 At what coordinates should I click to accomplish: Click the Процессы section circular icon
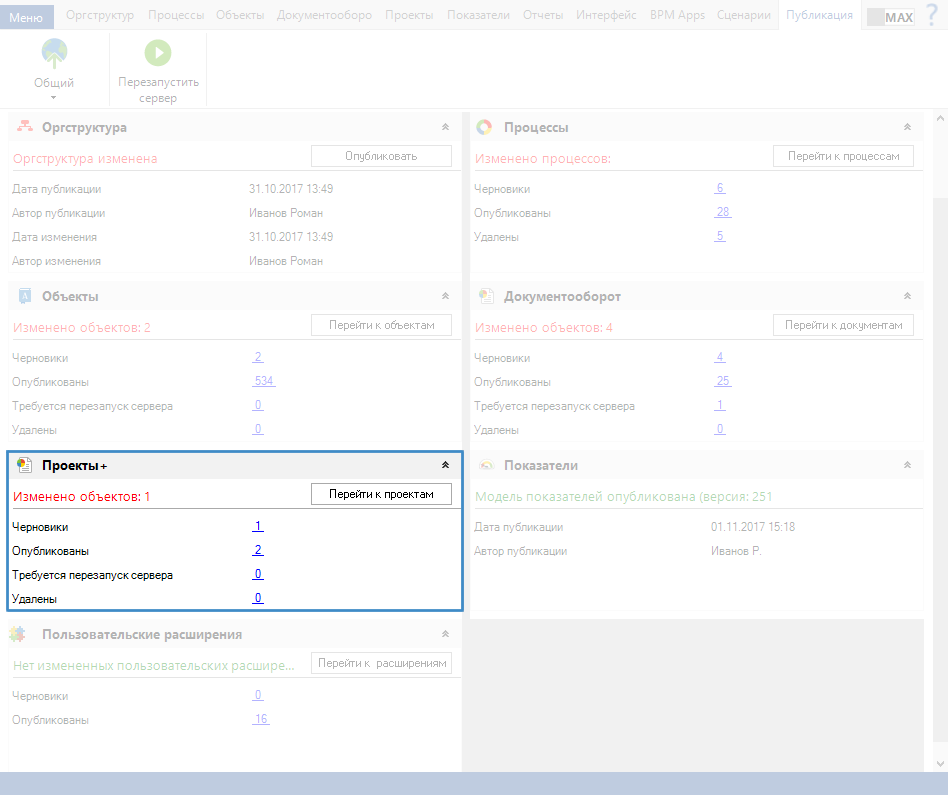484,127
